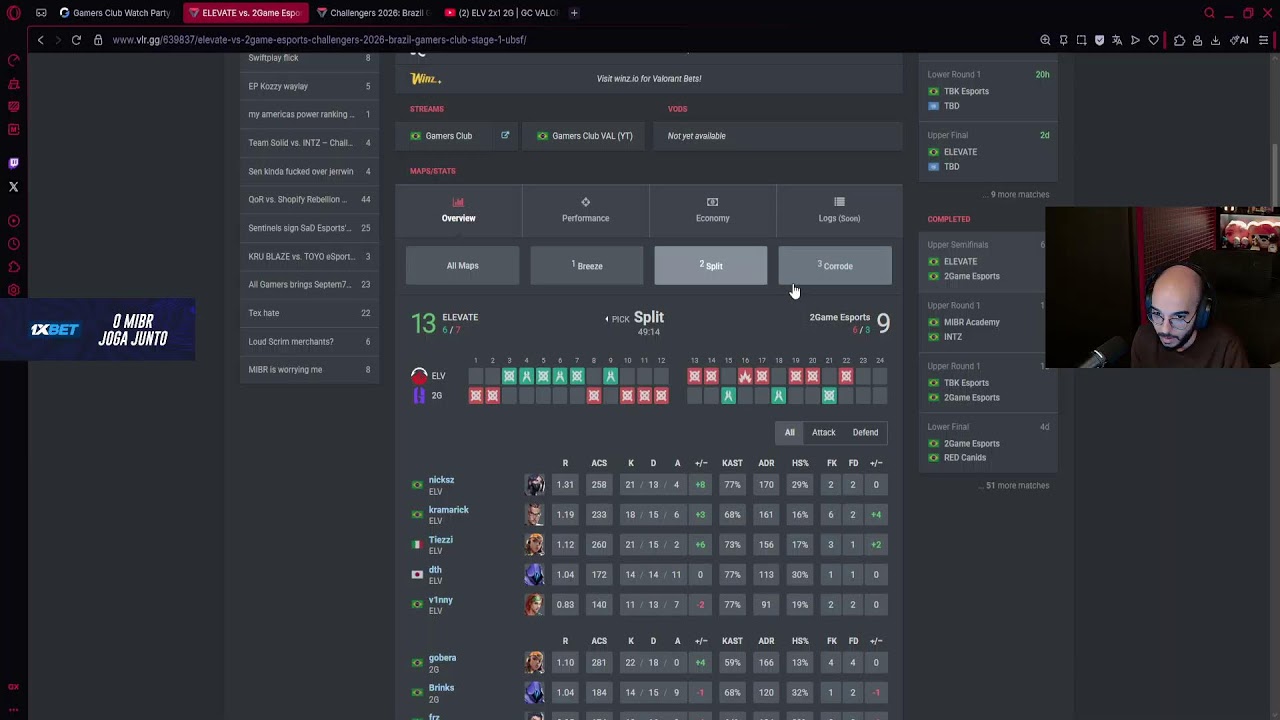Filter stats to Defend side
This screenshot has width=1280, height=720.
click(x=865, y=433)
